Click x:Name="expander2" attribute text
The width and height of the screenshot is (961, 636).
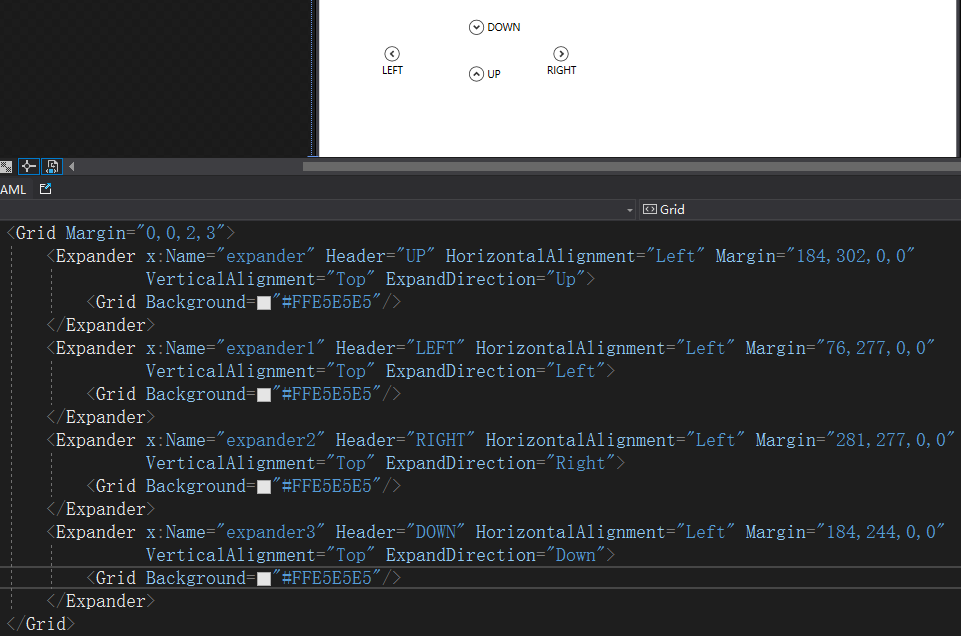coord(235,440)
